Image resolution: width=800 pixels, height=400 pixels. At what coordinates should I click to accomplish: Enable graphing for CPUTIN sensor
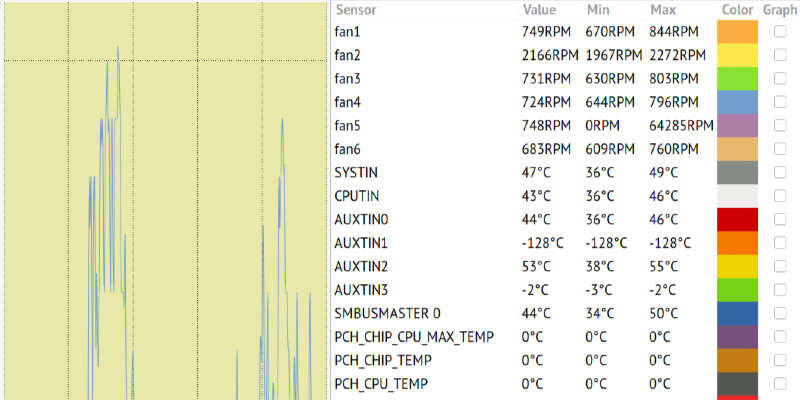[780, 196]
